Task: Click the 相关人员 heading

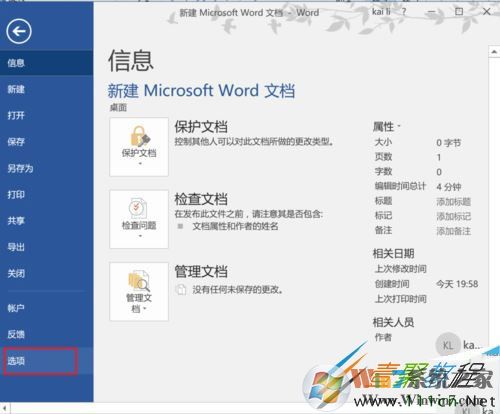Action: 393,322
